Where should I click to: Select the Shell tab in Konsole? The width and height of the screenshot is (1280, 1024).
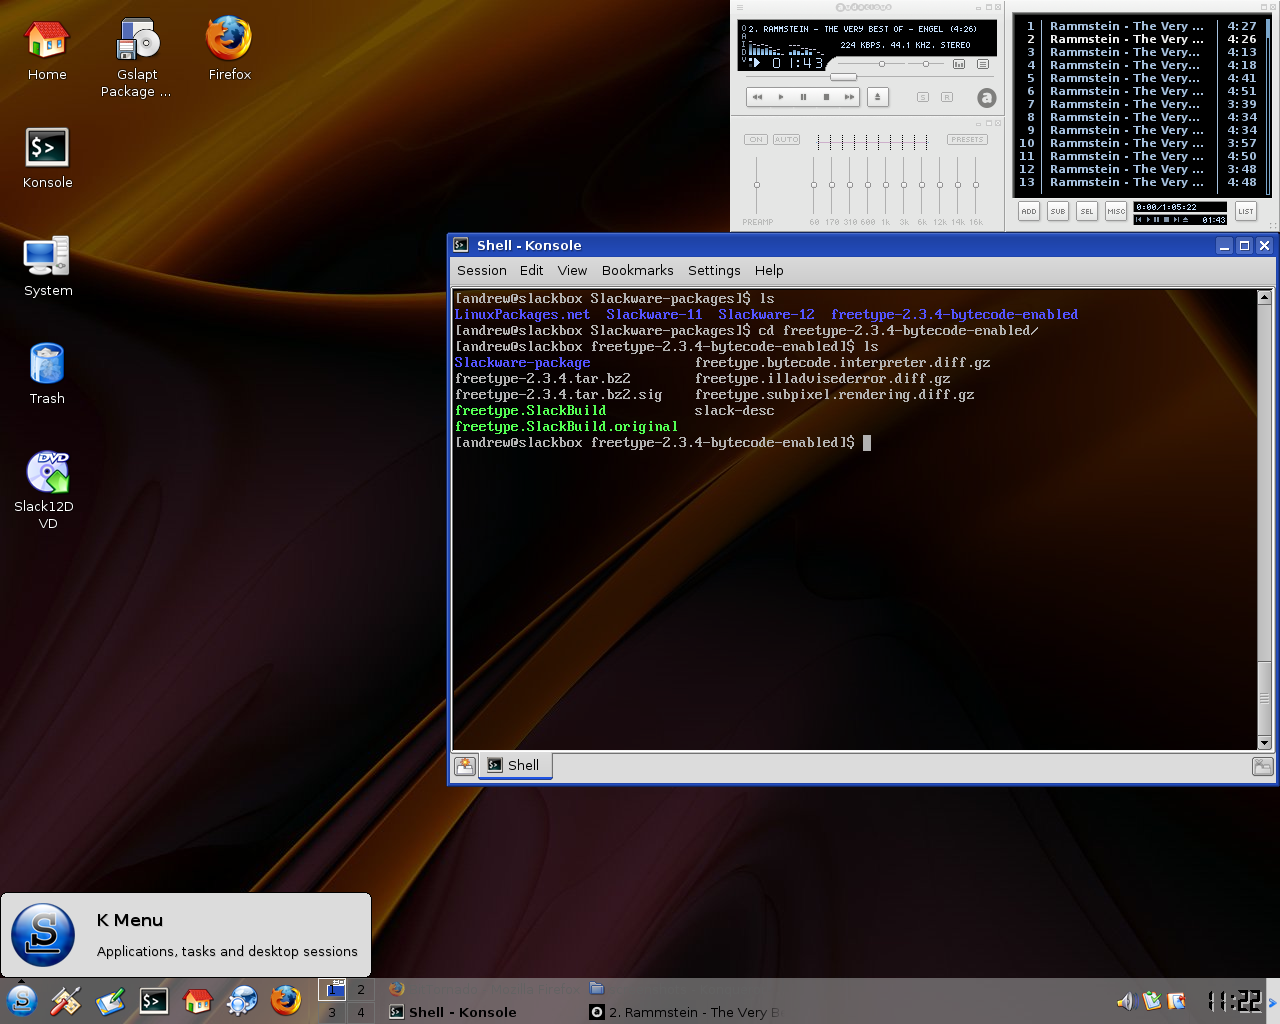(514, 766)
